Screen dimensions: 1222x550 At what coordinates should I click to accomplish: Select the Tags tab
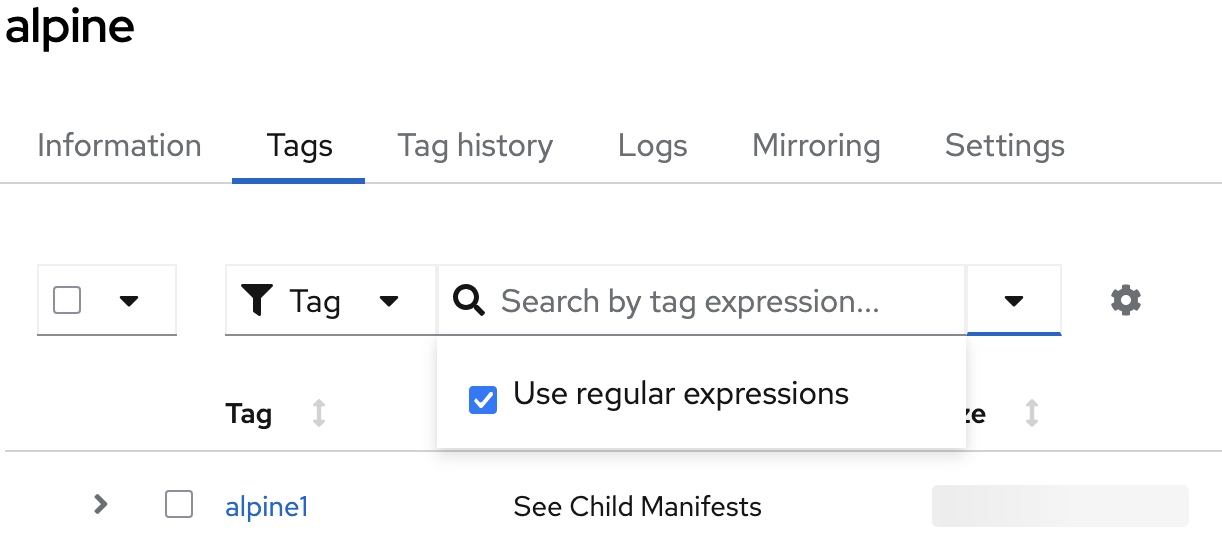click(x=299, y=146)
